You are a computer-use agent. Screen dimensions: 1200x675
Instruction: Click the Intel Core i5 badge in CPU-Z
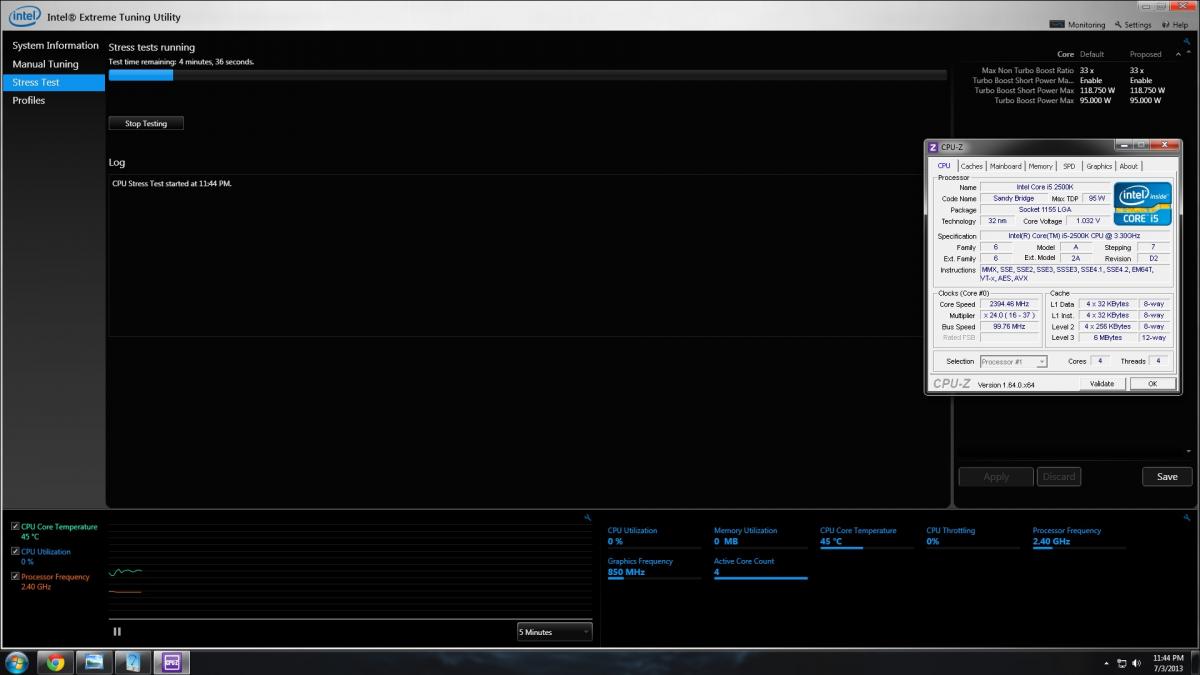coord(1142,204)
